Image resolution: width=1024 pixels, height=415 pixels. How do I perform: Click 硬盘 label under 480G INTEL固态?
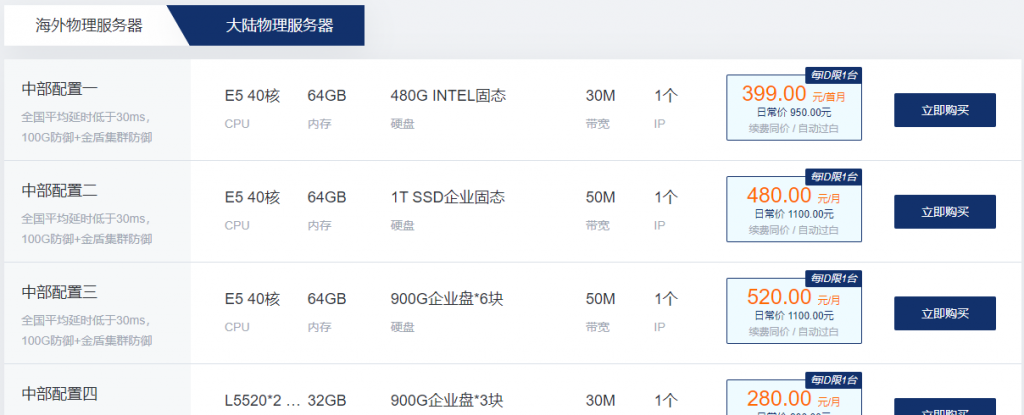pos(402,124)
